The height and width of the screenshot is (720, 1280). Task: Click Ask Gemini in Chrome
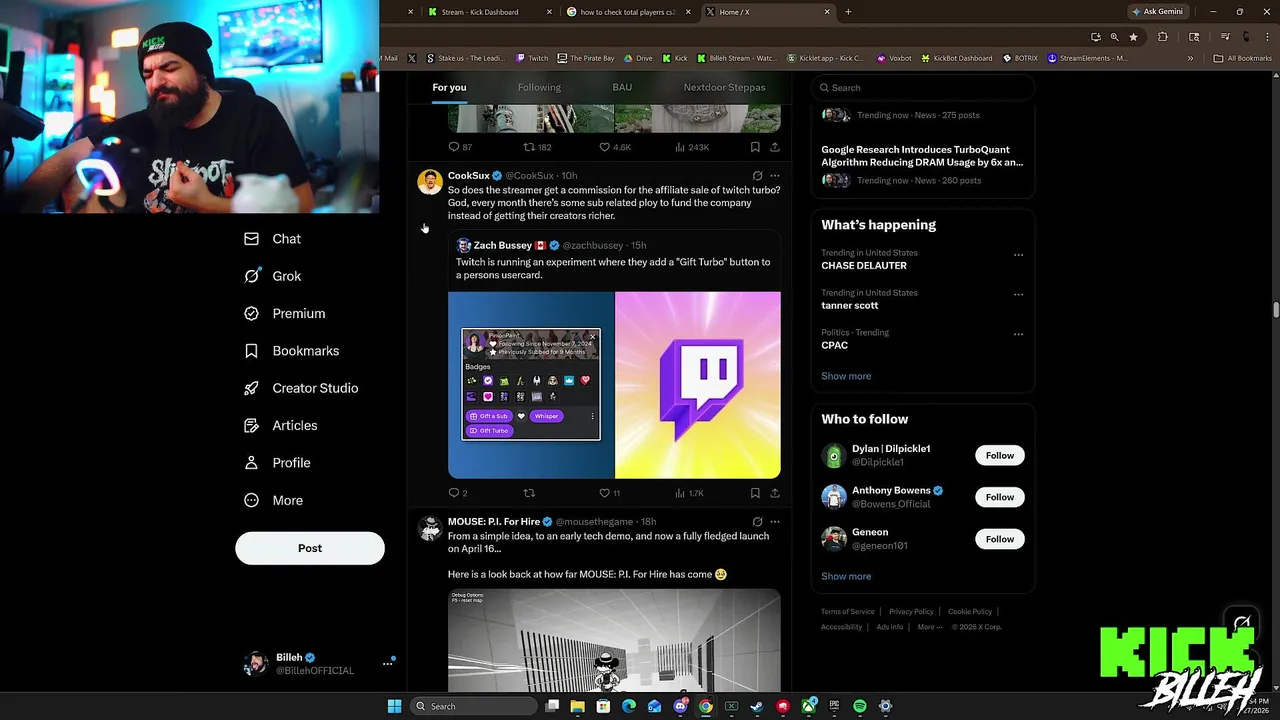(x=1157, y=12)
